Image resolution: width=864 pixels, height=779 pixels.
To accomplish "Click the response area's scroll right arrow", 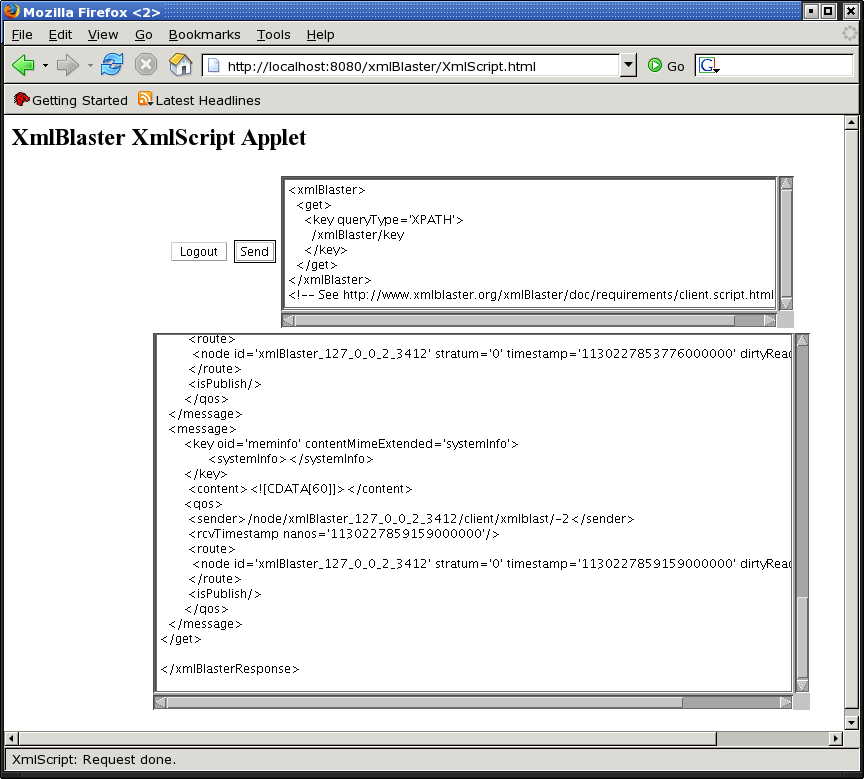I will point(786,702).
